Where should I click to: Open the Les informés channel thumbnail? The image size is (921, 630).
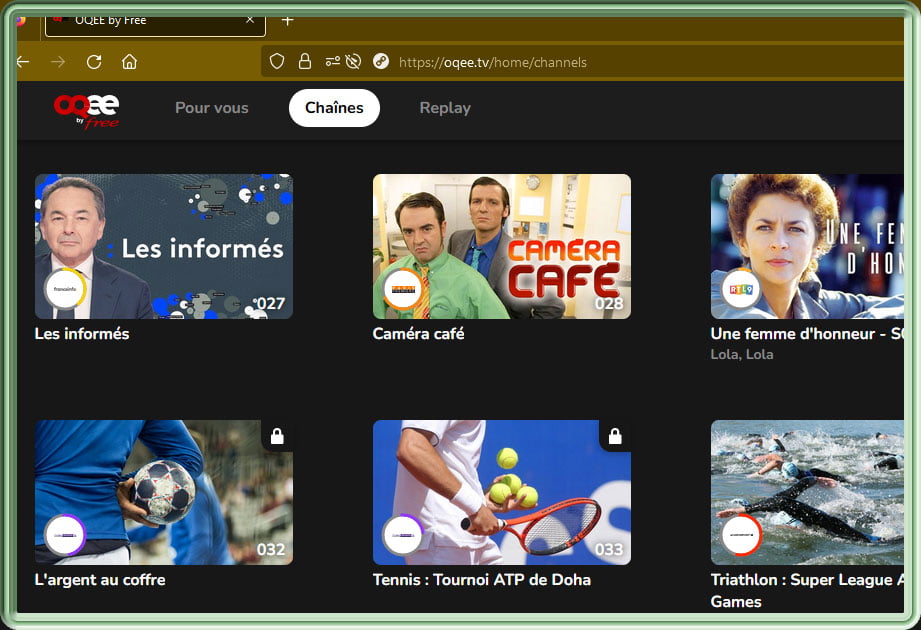pos(164,246)
